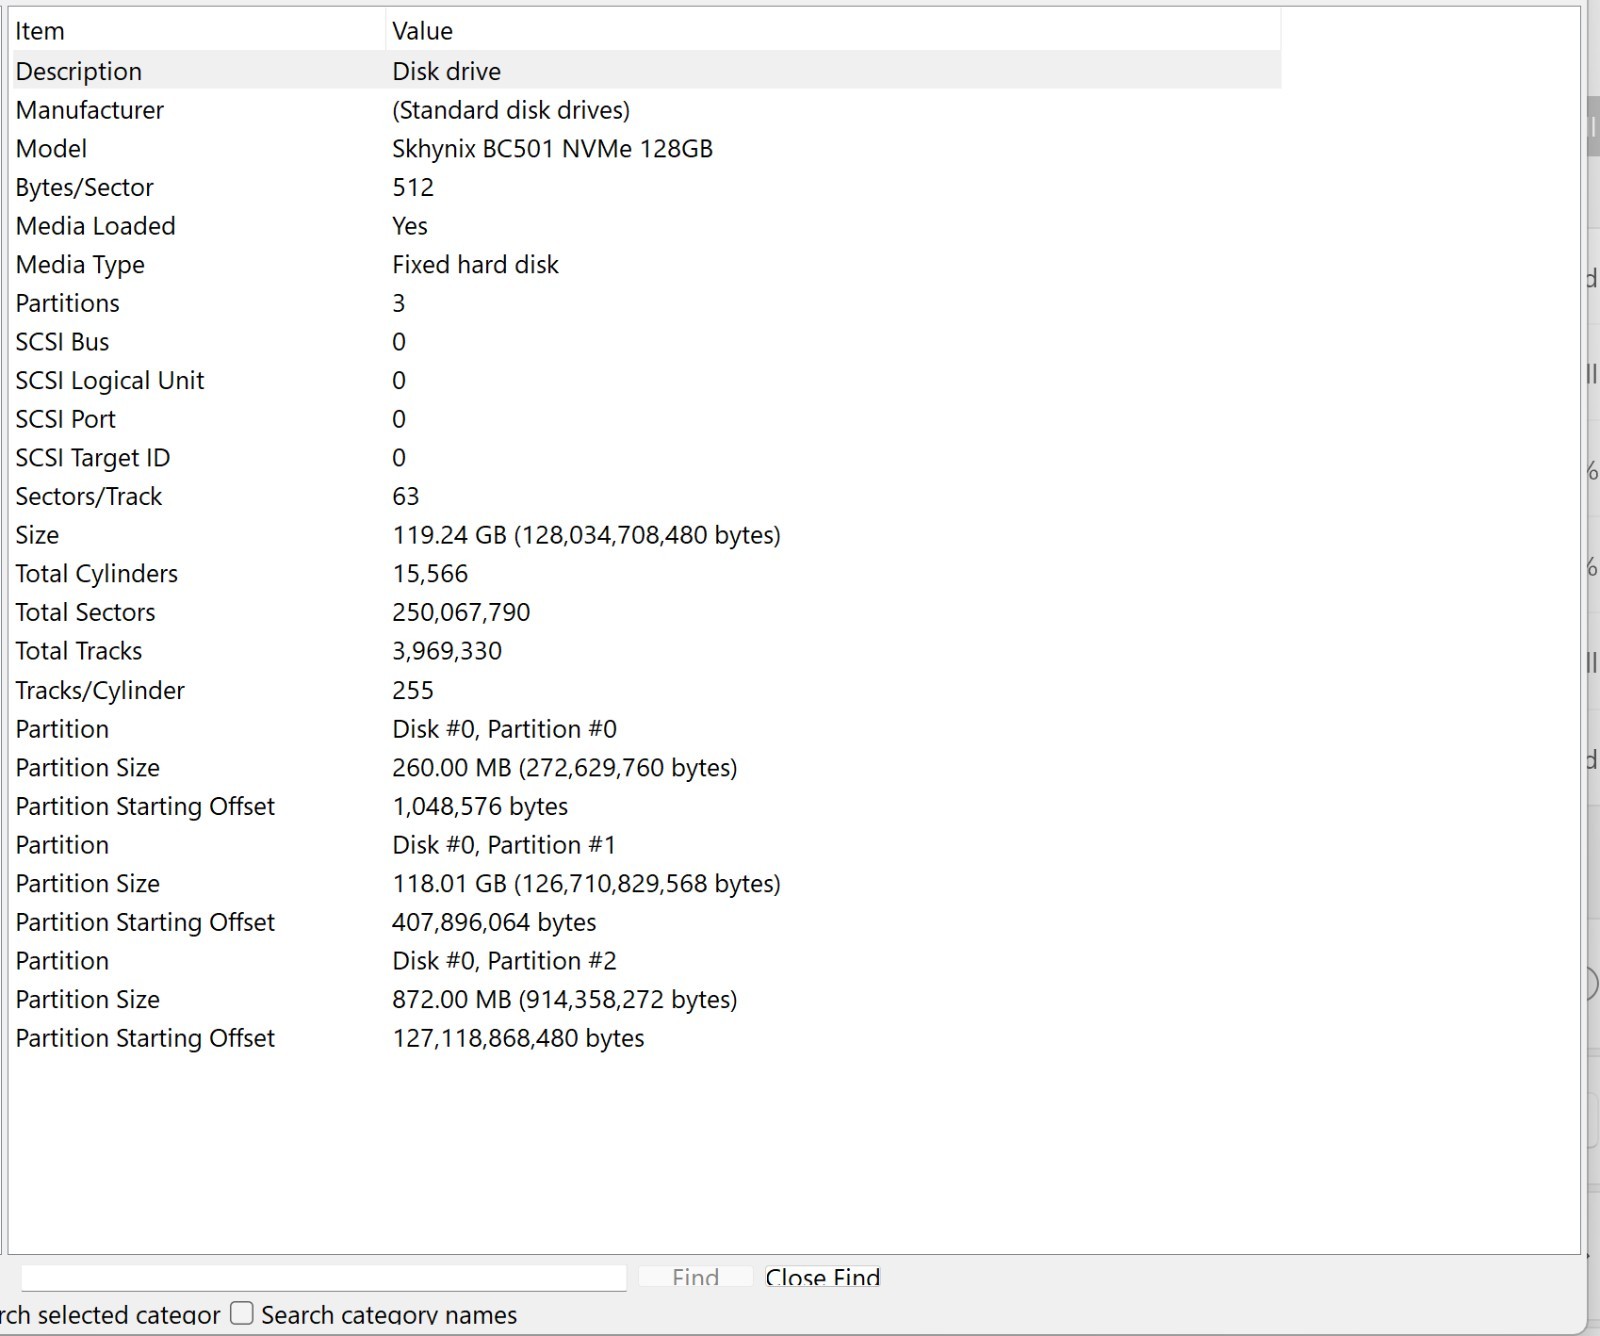Screen dimensions: 1600x1336
Task: Select the Disk #0, Partition #0 value
Action: 504,729
